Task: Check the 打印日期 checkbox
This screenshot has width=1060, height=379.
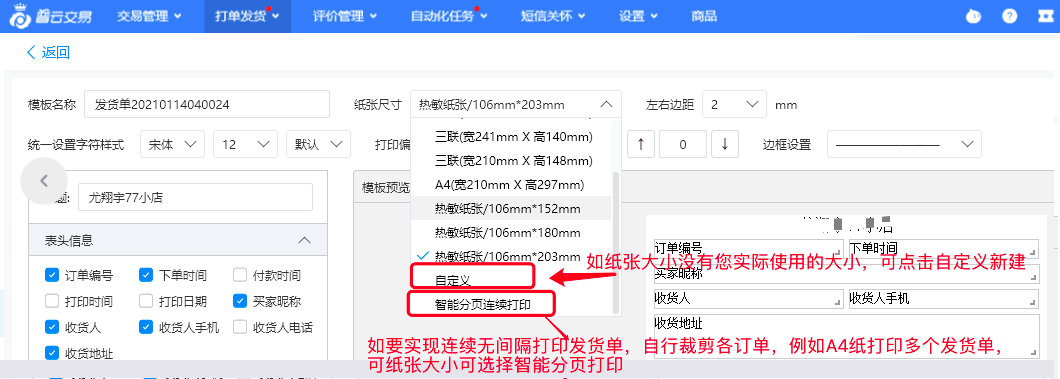Action: (145, 301)
